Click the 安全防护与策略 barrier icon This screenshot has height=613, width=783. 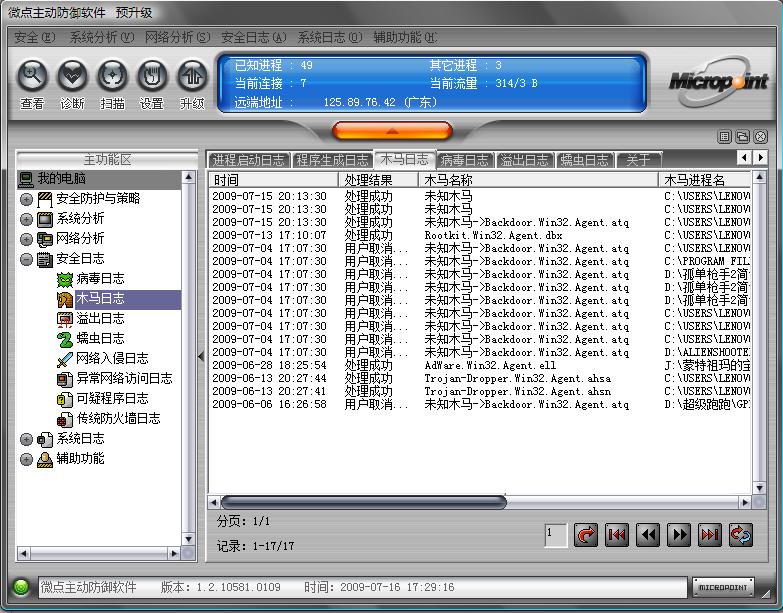click(x=45, y=199)
